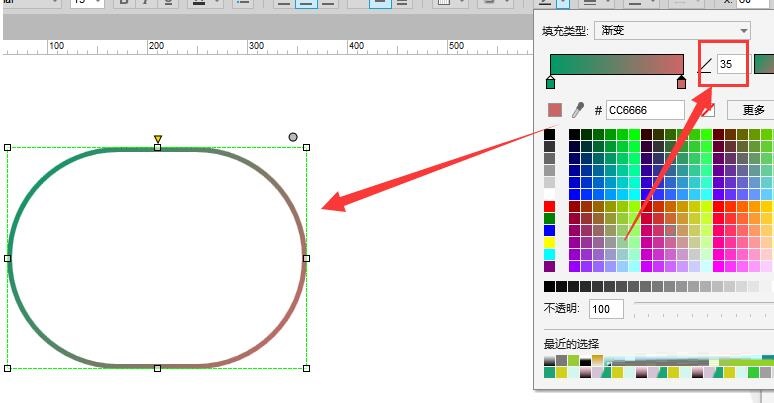
Task: Choose the yellow swatch in left column
Action: point(549,243)
